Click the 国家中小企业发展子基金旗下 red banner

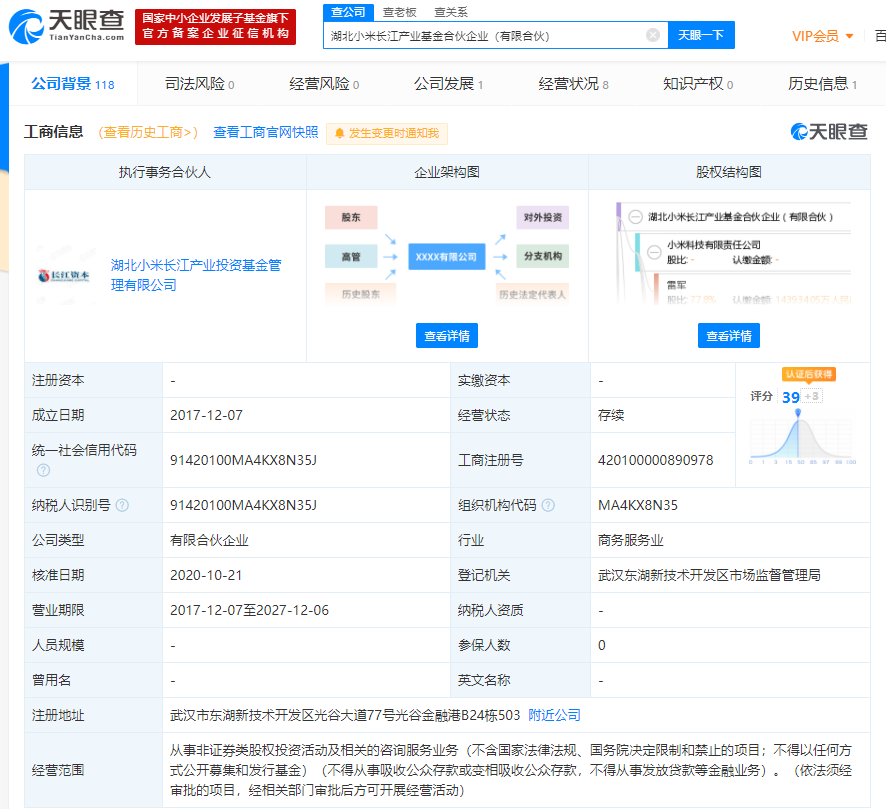(x=215, y=26)
